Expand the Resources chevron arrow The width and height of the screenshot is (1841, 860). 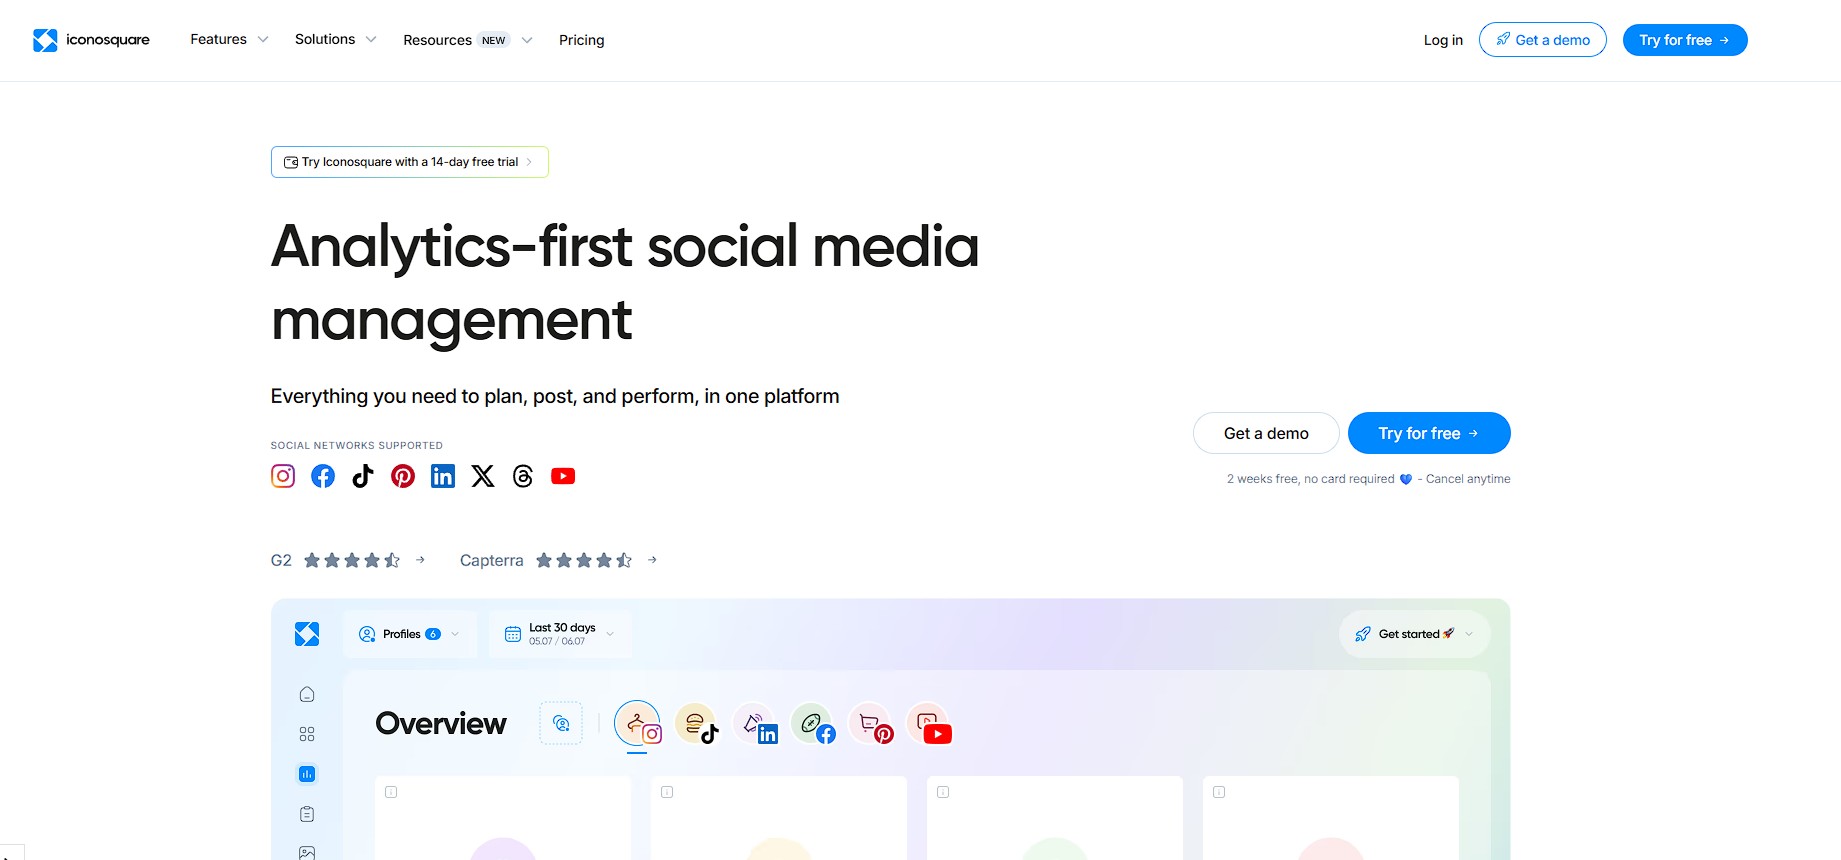click(x=527, y=40)
